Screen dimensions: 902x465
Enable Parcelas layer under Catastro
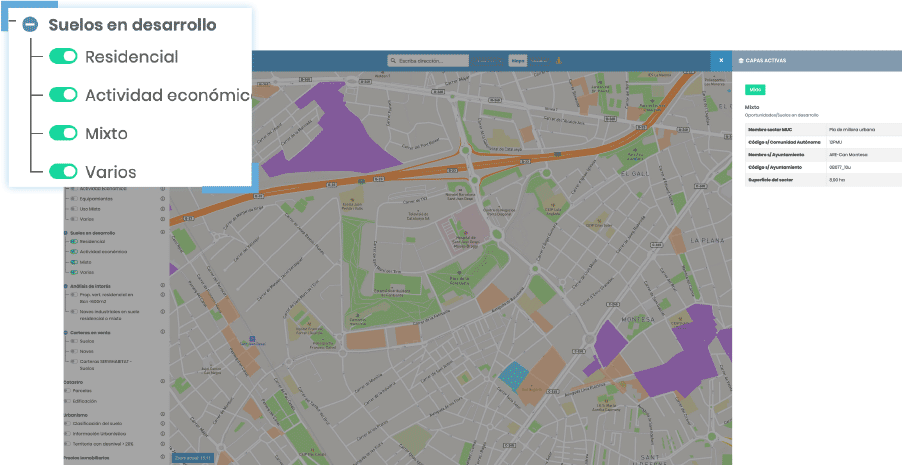(x=68, y=391)
